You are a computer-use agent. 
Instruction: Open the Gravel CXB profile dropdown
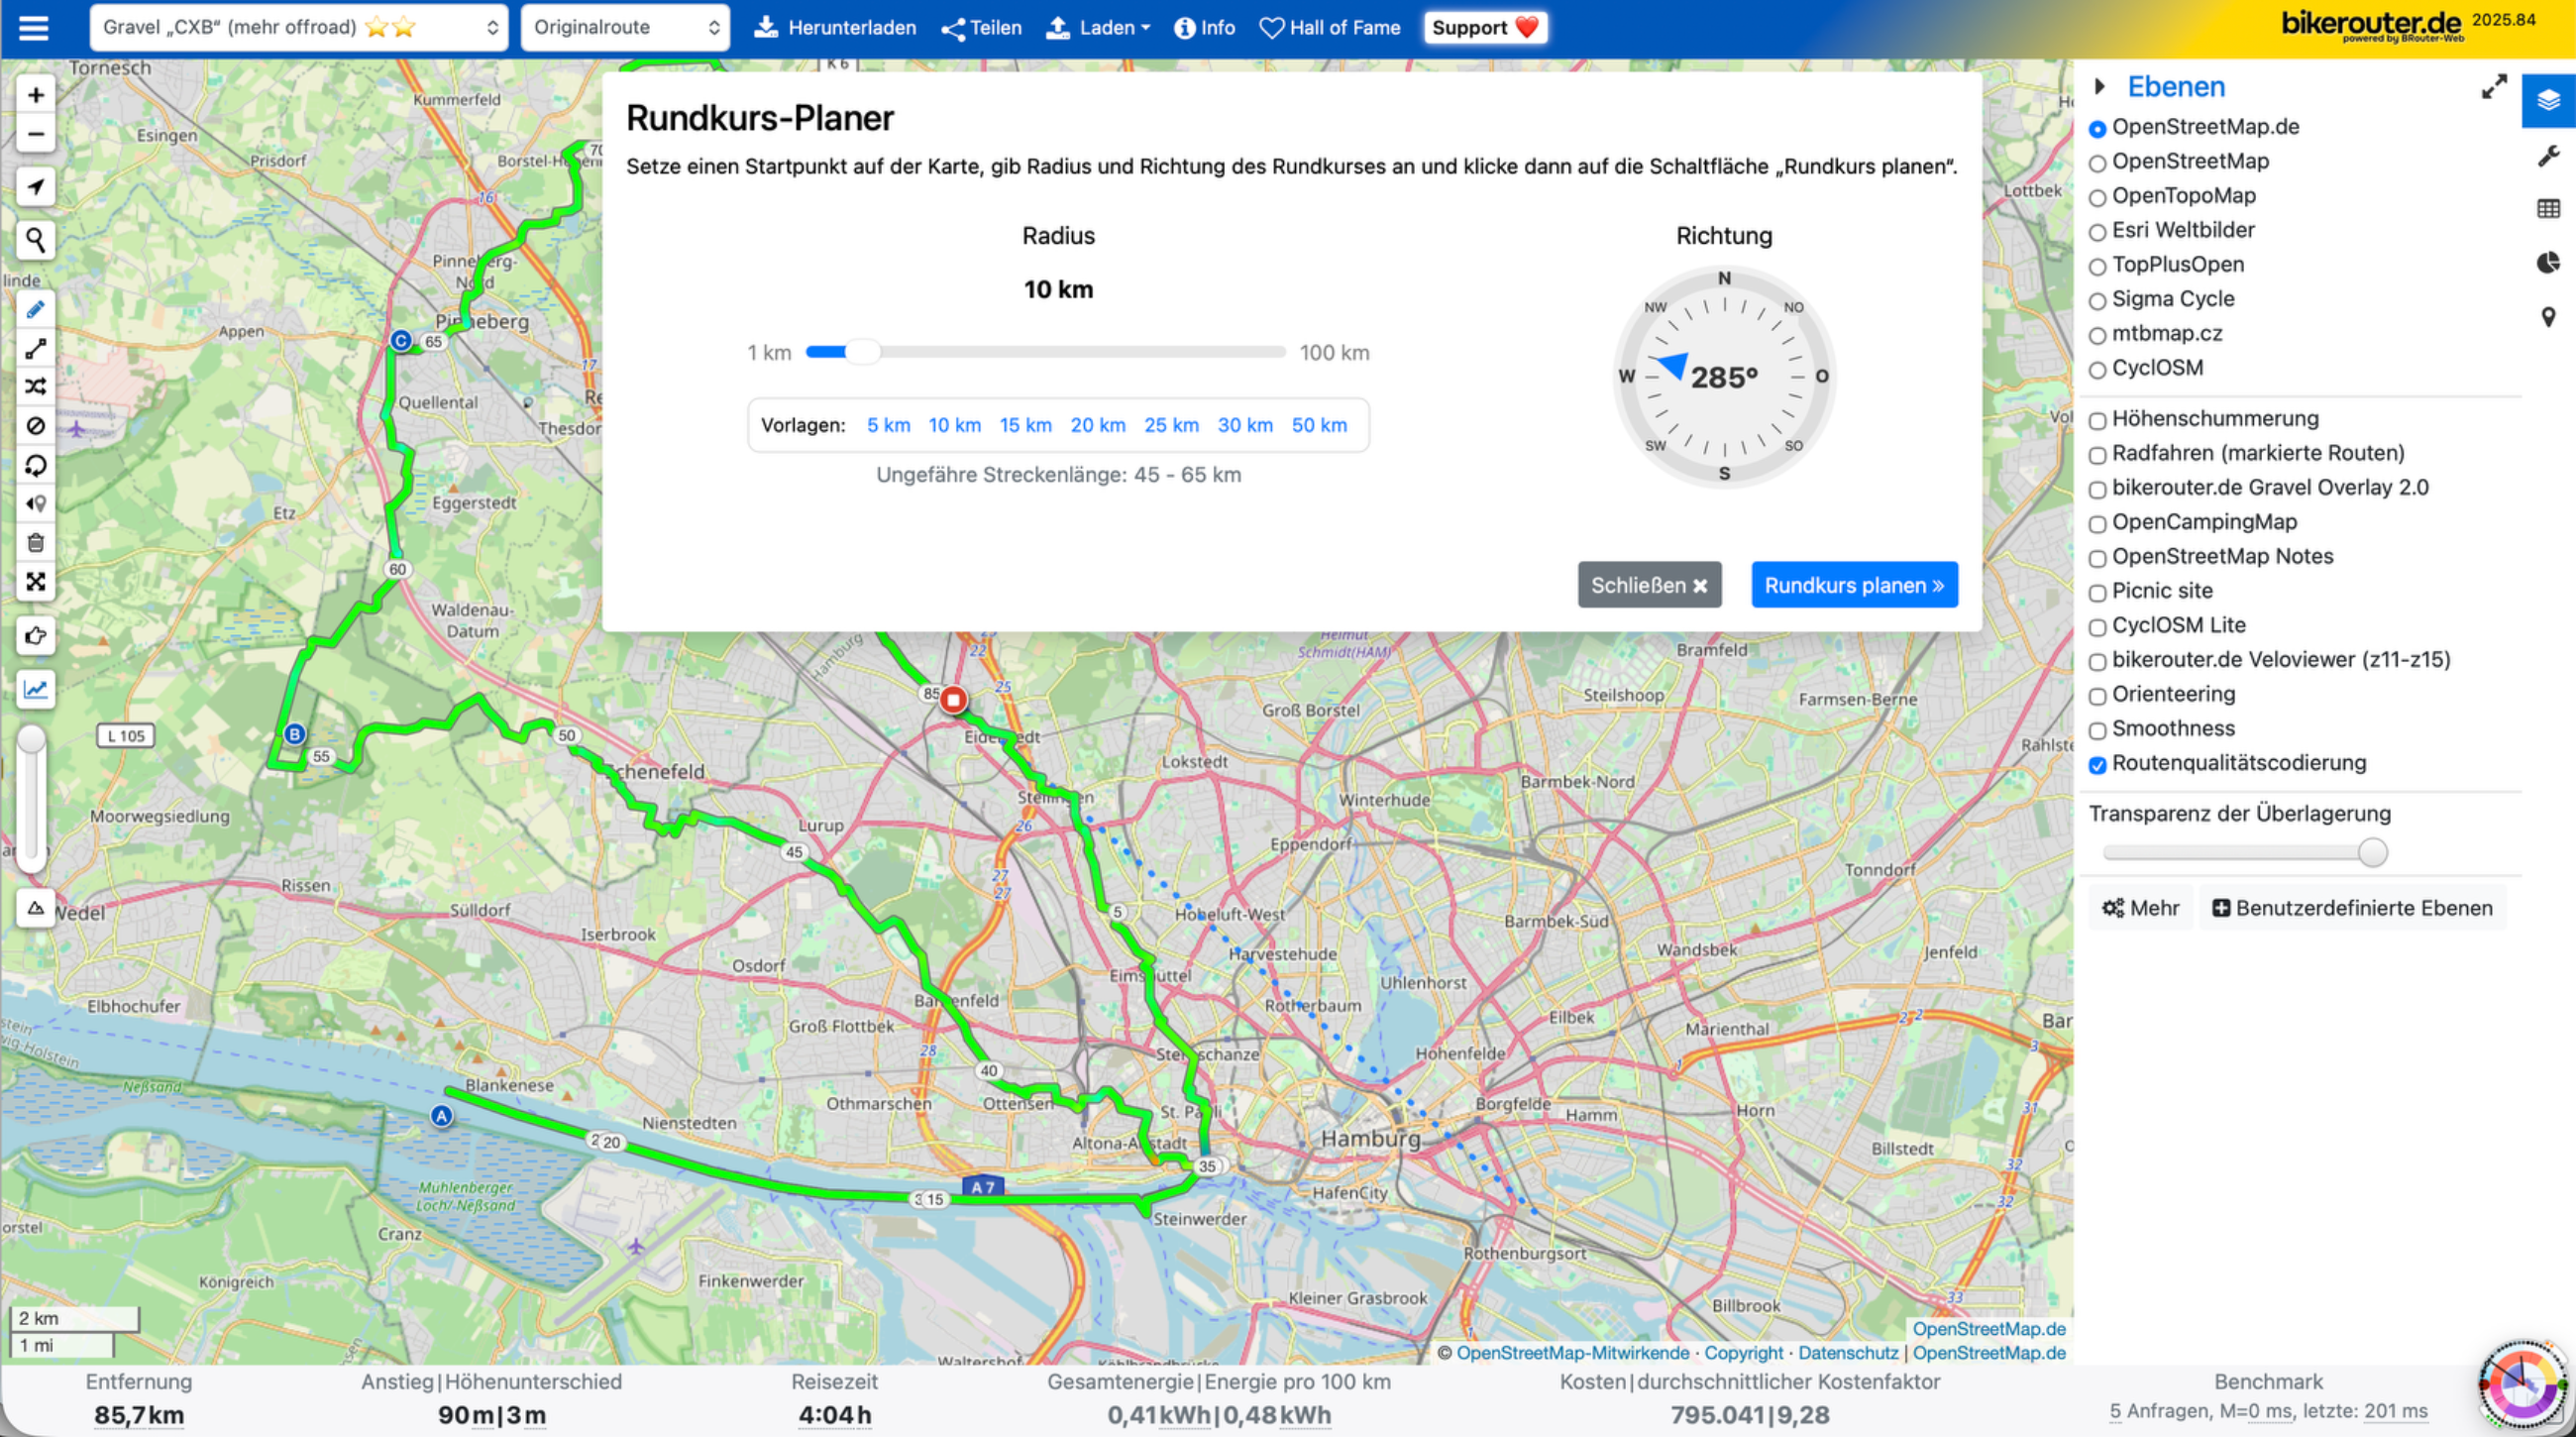tap(298, 27)
